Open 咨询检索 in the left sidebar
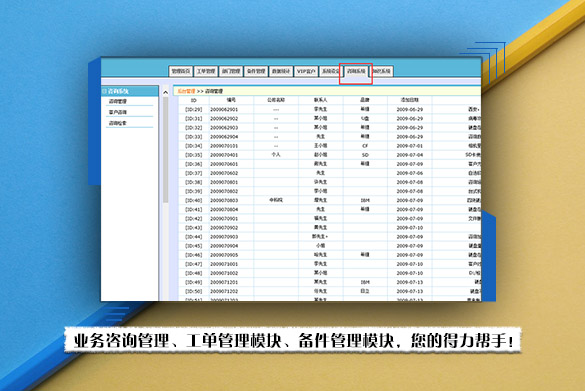Image resolution: width=585 pixels, height=391 pixels. (118, 123)
